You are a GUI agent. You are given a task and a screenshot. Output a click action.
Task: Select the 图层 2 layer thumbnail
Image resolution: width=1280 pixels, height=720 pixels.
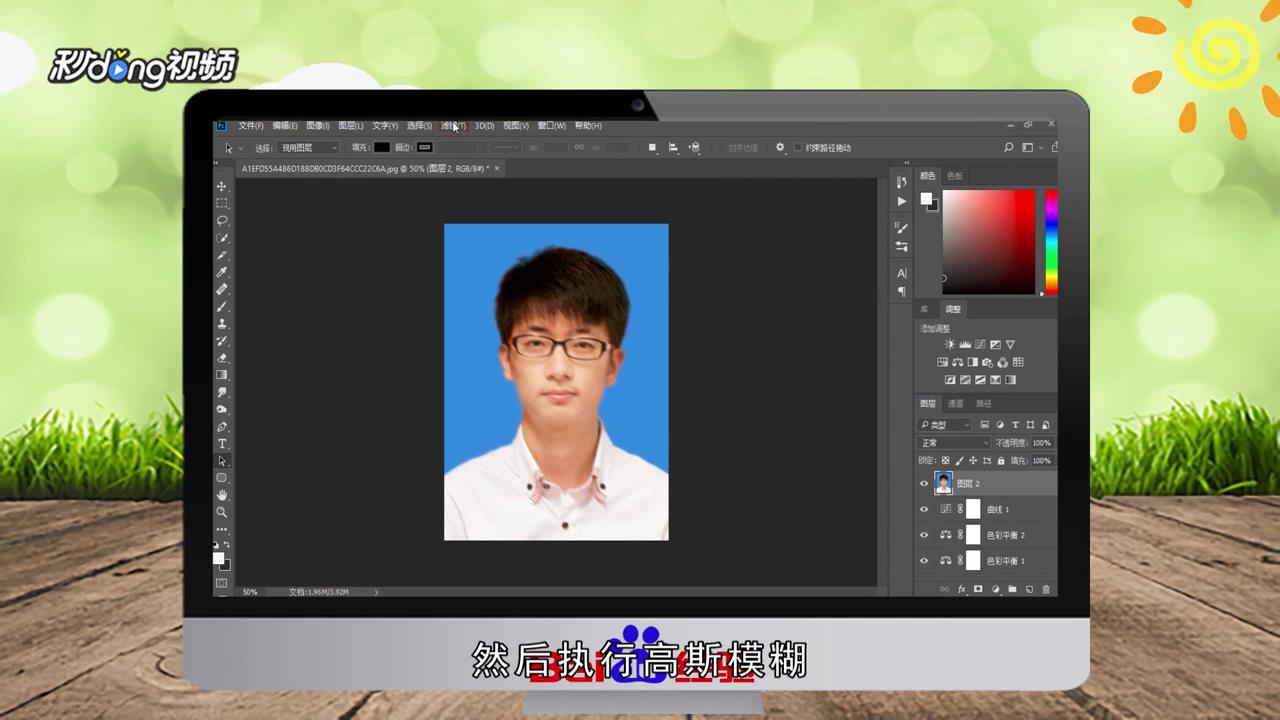(943, 483)
